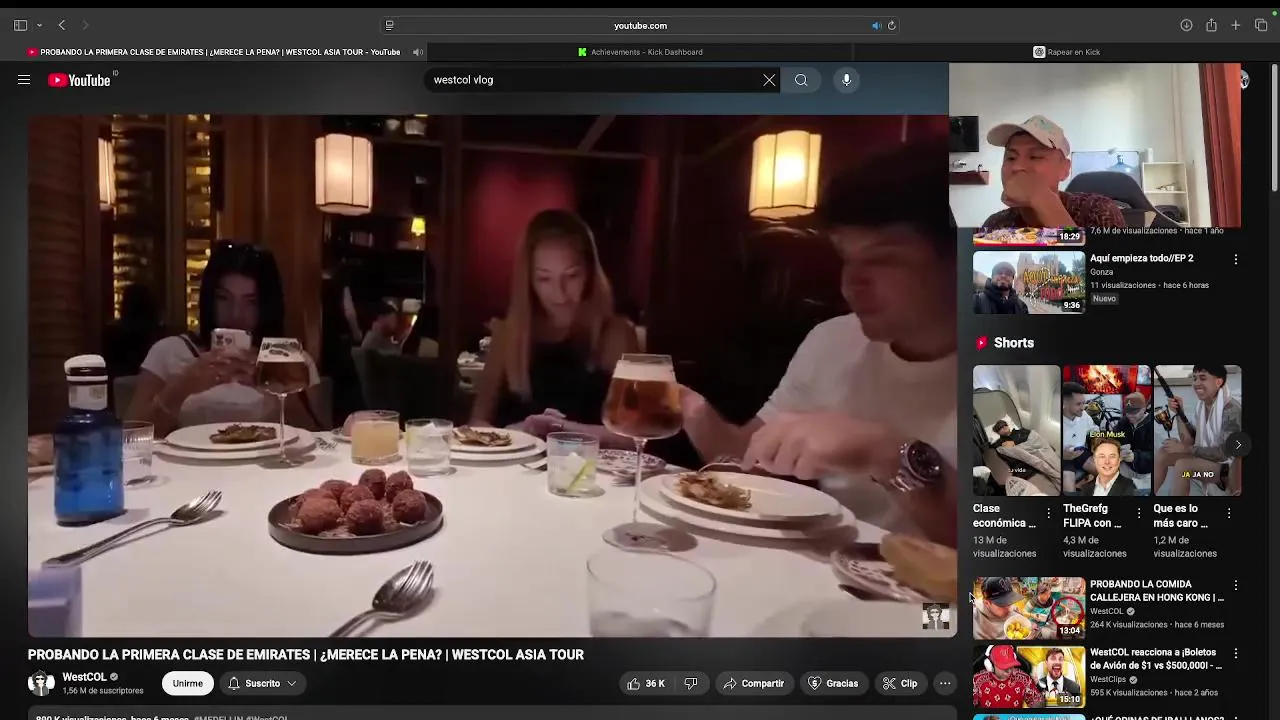Like the video with 36 K thumbs up

coord(645,683)
